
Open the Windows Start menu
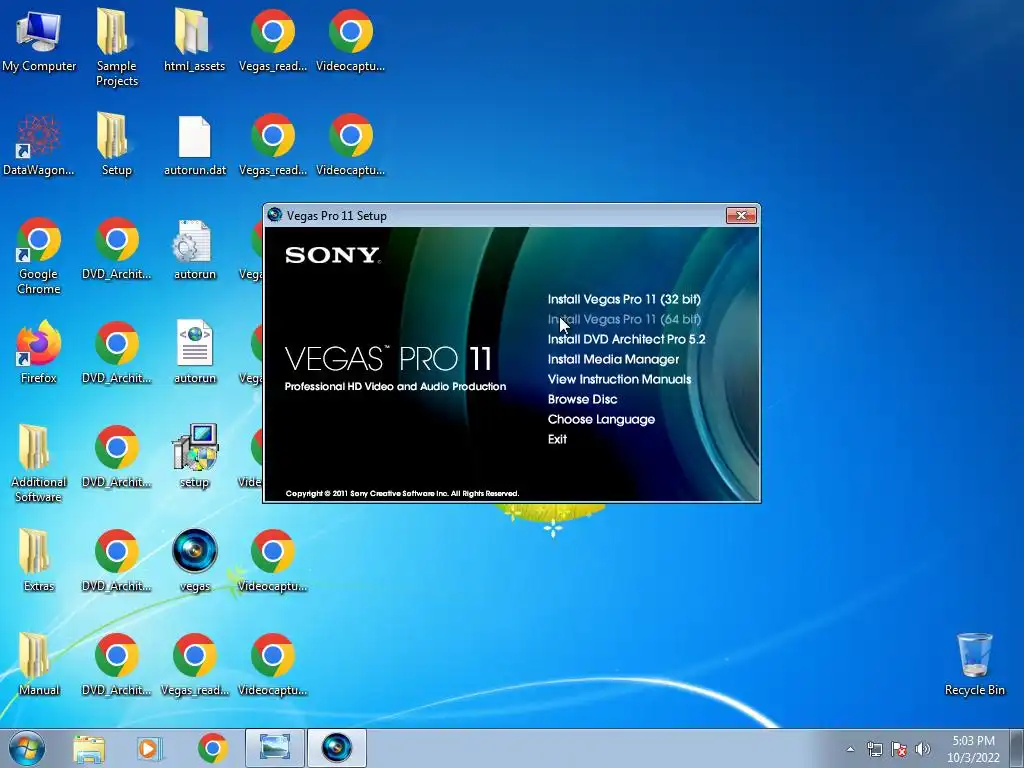coord(27,748)
